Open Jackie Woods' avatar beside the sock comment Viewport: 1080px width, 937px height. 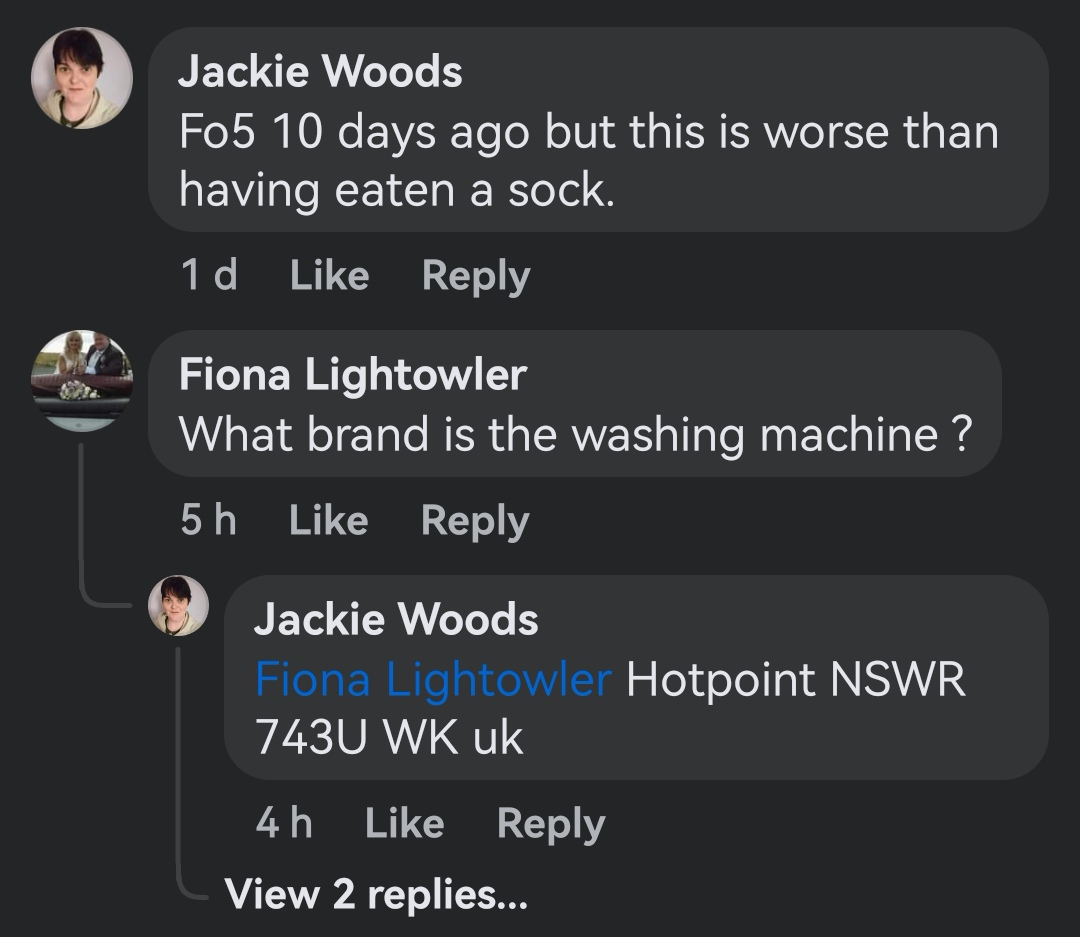82,78
